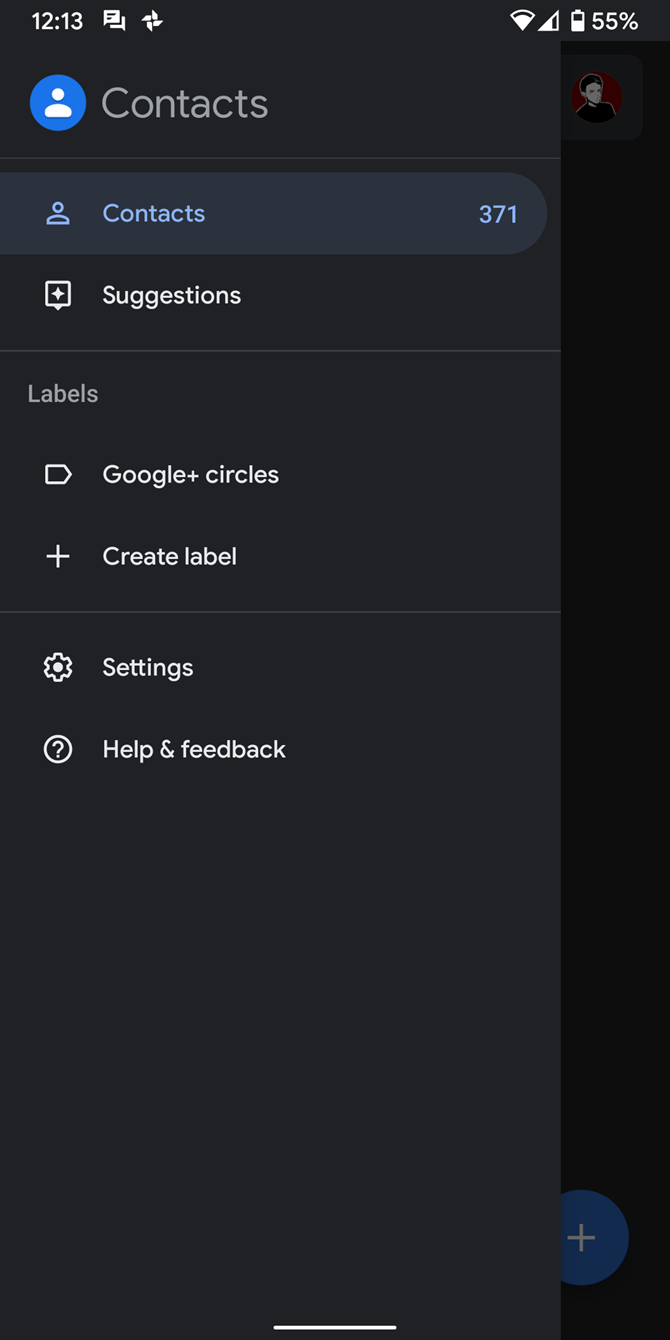The width and height of the screenshot is (670, 1340).
Task: Click Create label
Action: click(x=169, y=556)
